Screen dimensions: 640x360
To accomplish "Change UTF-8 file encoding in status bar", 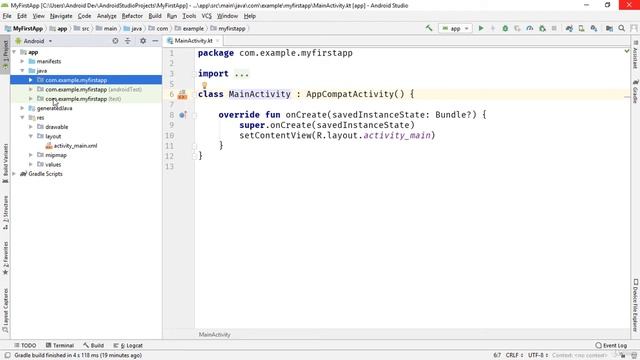I will pos(538,355).
